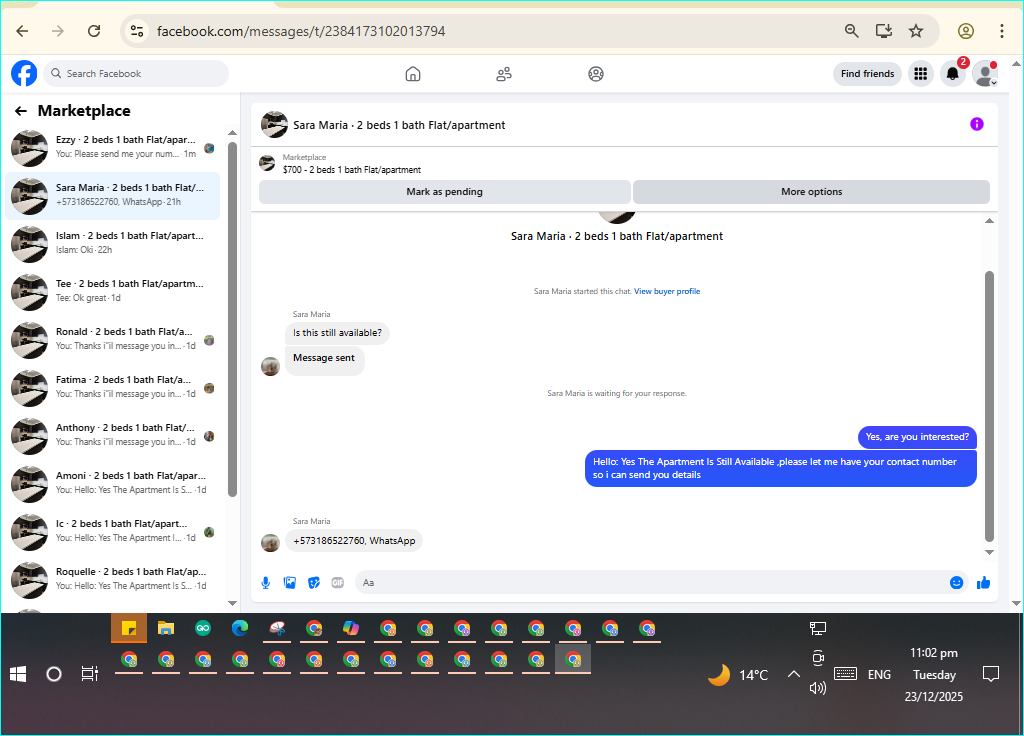Open the Anthony conversation
The image size is (1024, 736).
click(114, 436)
